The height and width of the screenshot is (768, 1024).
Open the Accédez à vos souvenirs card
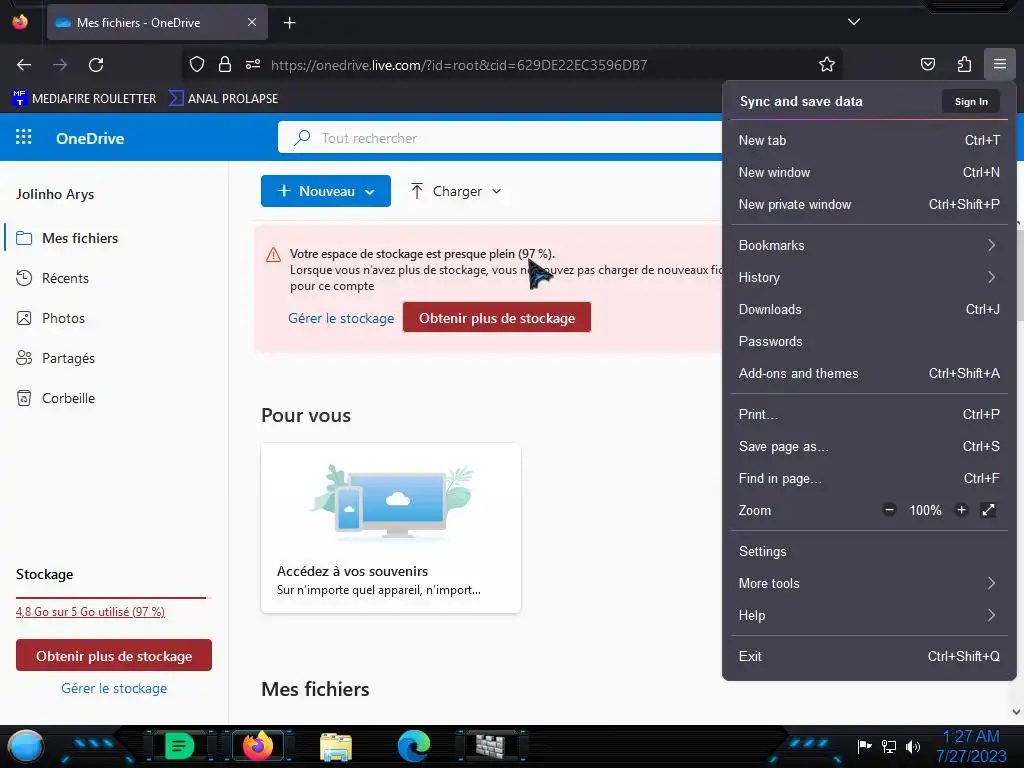[391, 528]
